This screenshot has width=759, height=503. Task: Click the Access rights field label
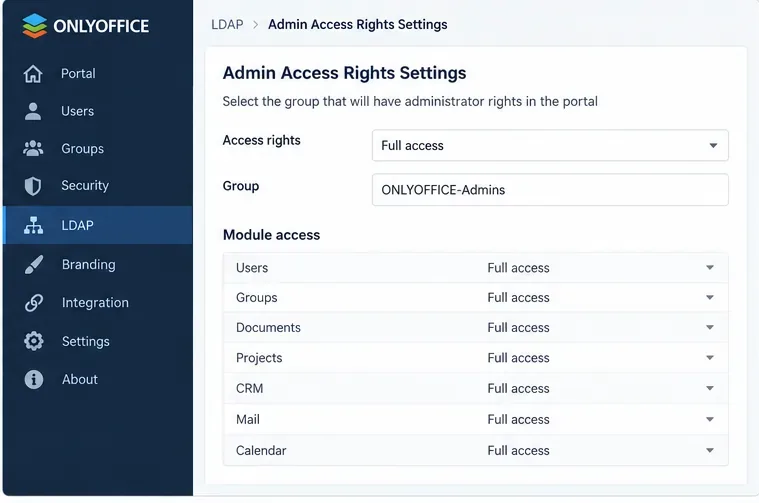click(261, 140)
